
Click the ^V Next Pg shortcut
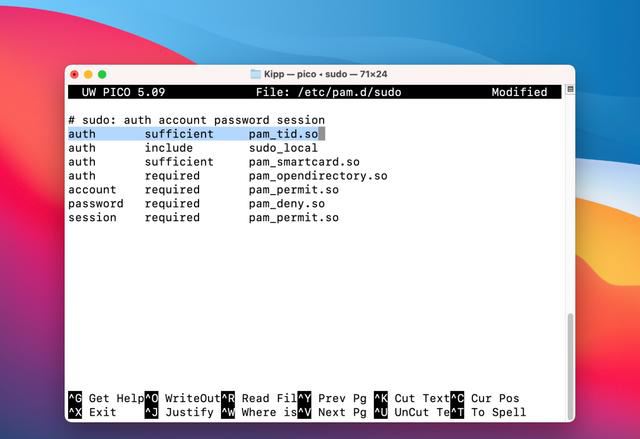coord(334,412)
